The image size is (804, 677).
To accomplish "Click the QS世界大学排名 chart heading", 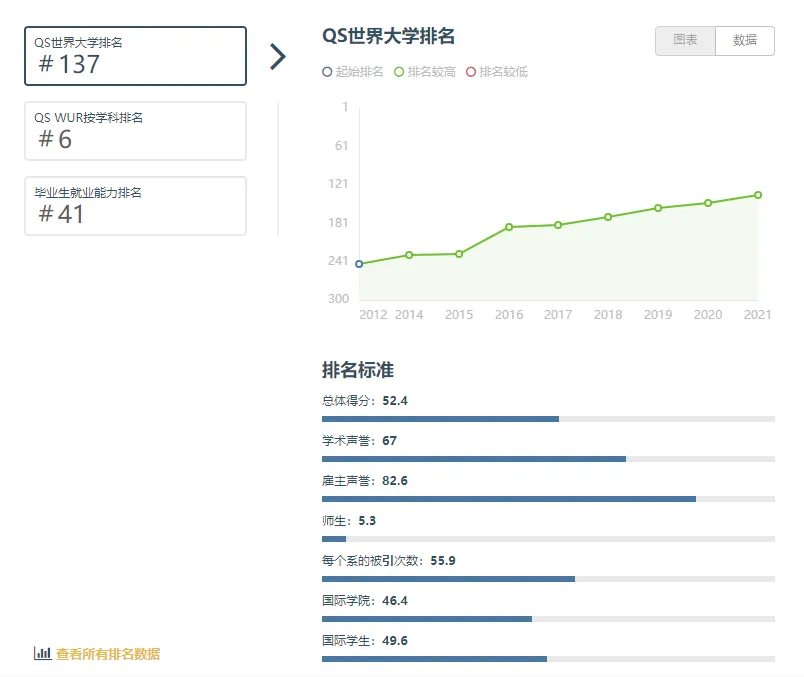I will click(388, 36).
